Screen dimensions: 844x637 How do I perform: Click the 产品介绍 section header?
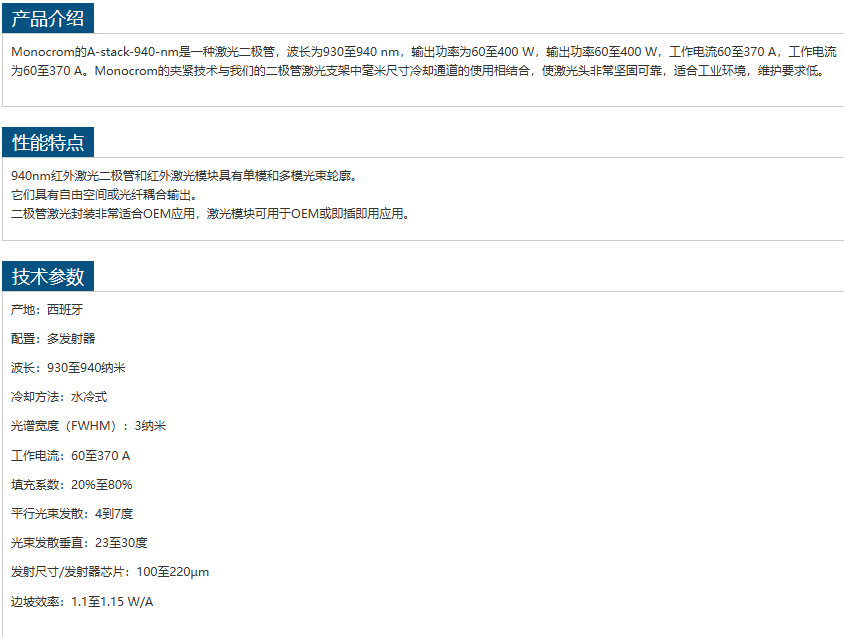point(47,18)
